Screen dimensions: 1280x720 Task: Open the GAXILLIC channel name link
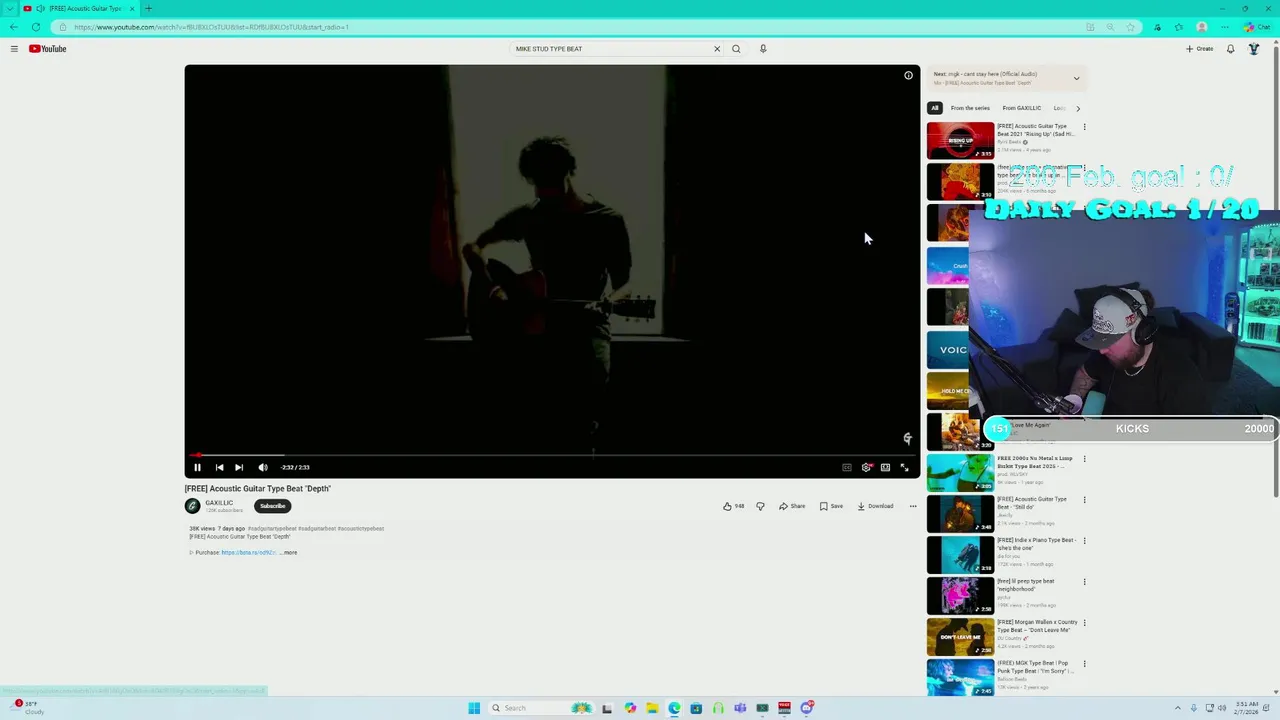(219, 503)
